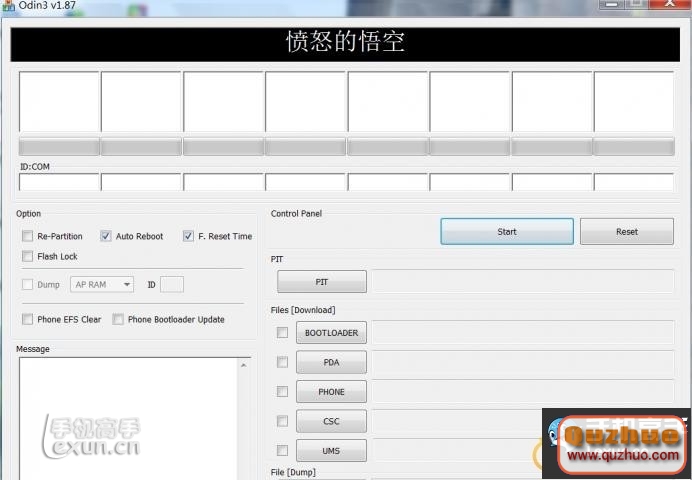This screenshot has height=480, width=692.
Task: Enable the Phone EFS Clear checkbox
Action: point(27,319)
